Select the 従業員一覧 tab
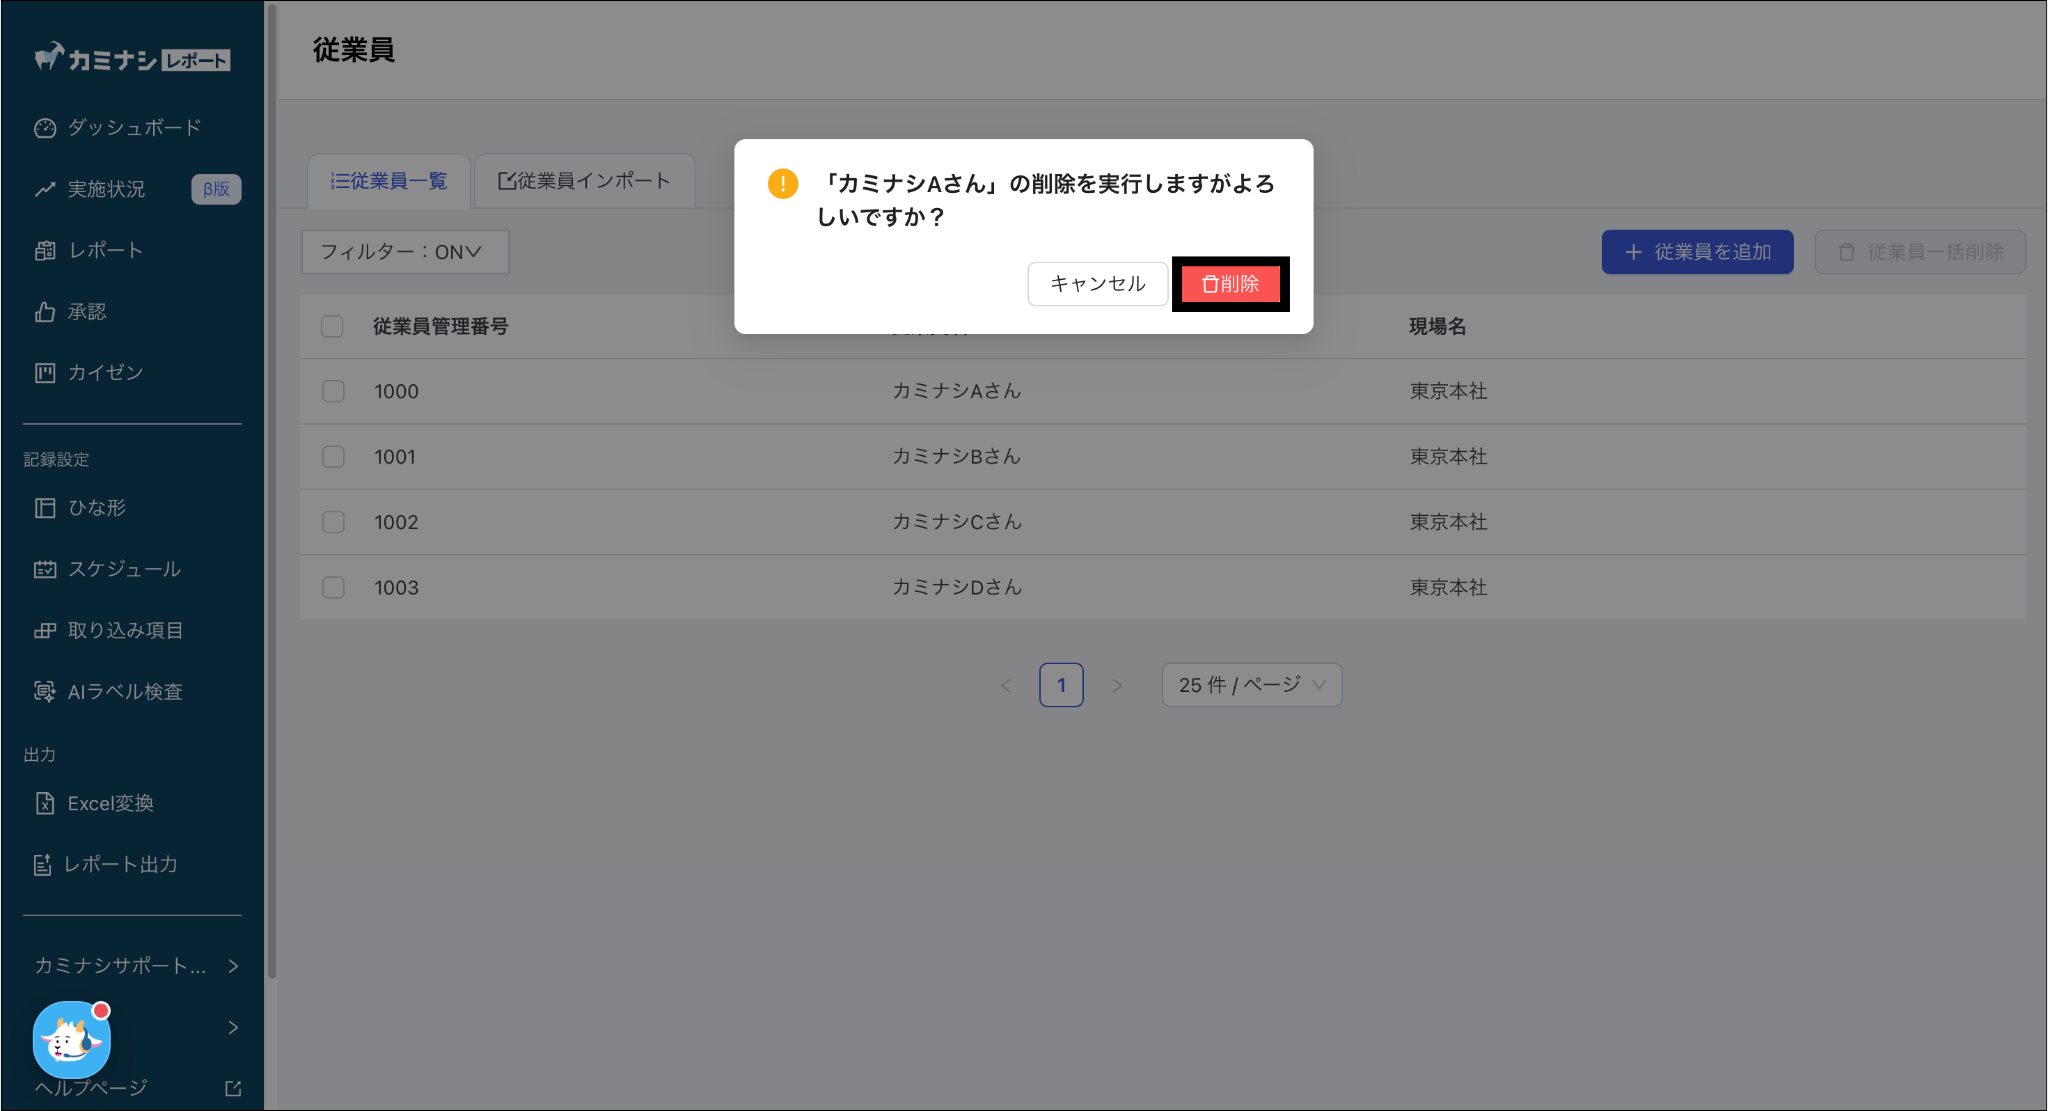Screen dimensions: 2048x1111 (x=388, y=181)
